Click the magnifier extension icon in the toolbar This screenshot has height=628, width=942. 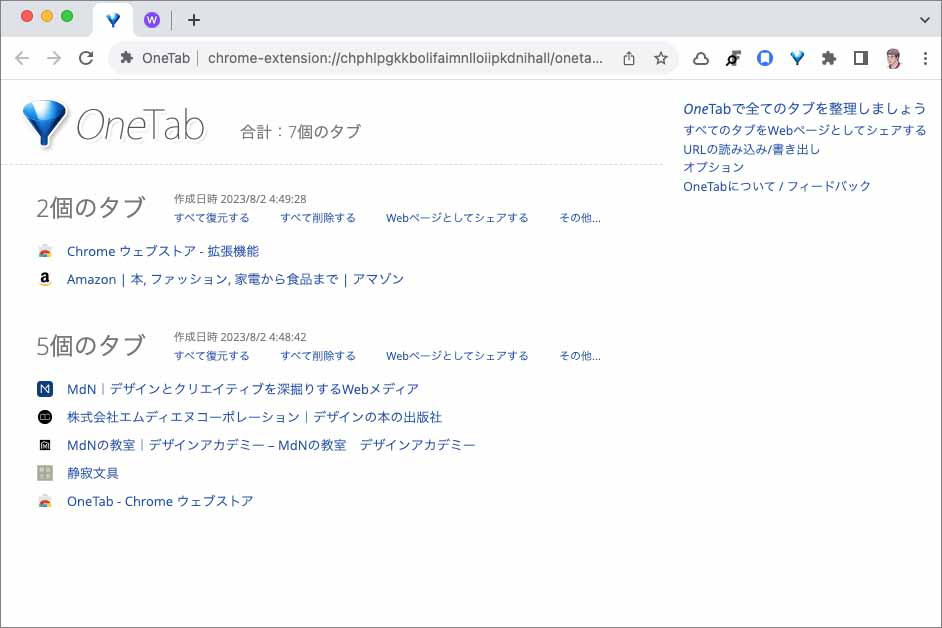click(x=734, y=59)
